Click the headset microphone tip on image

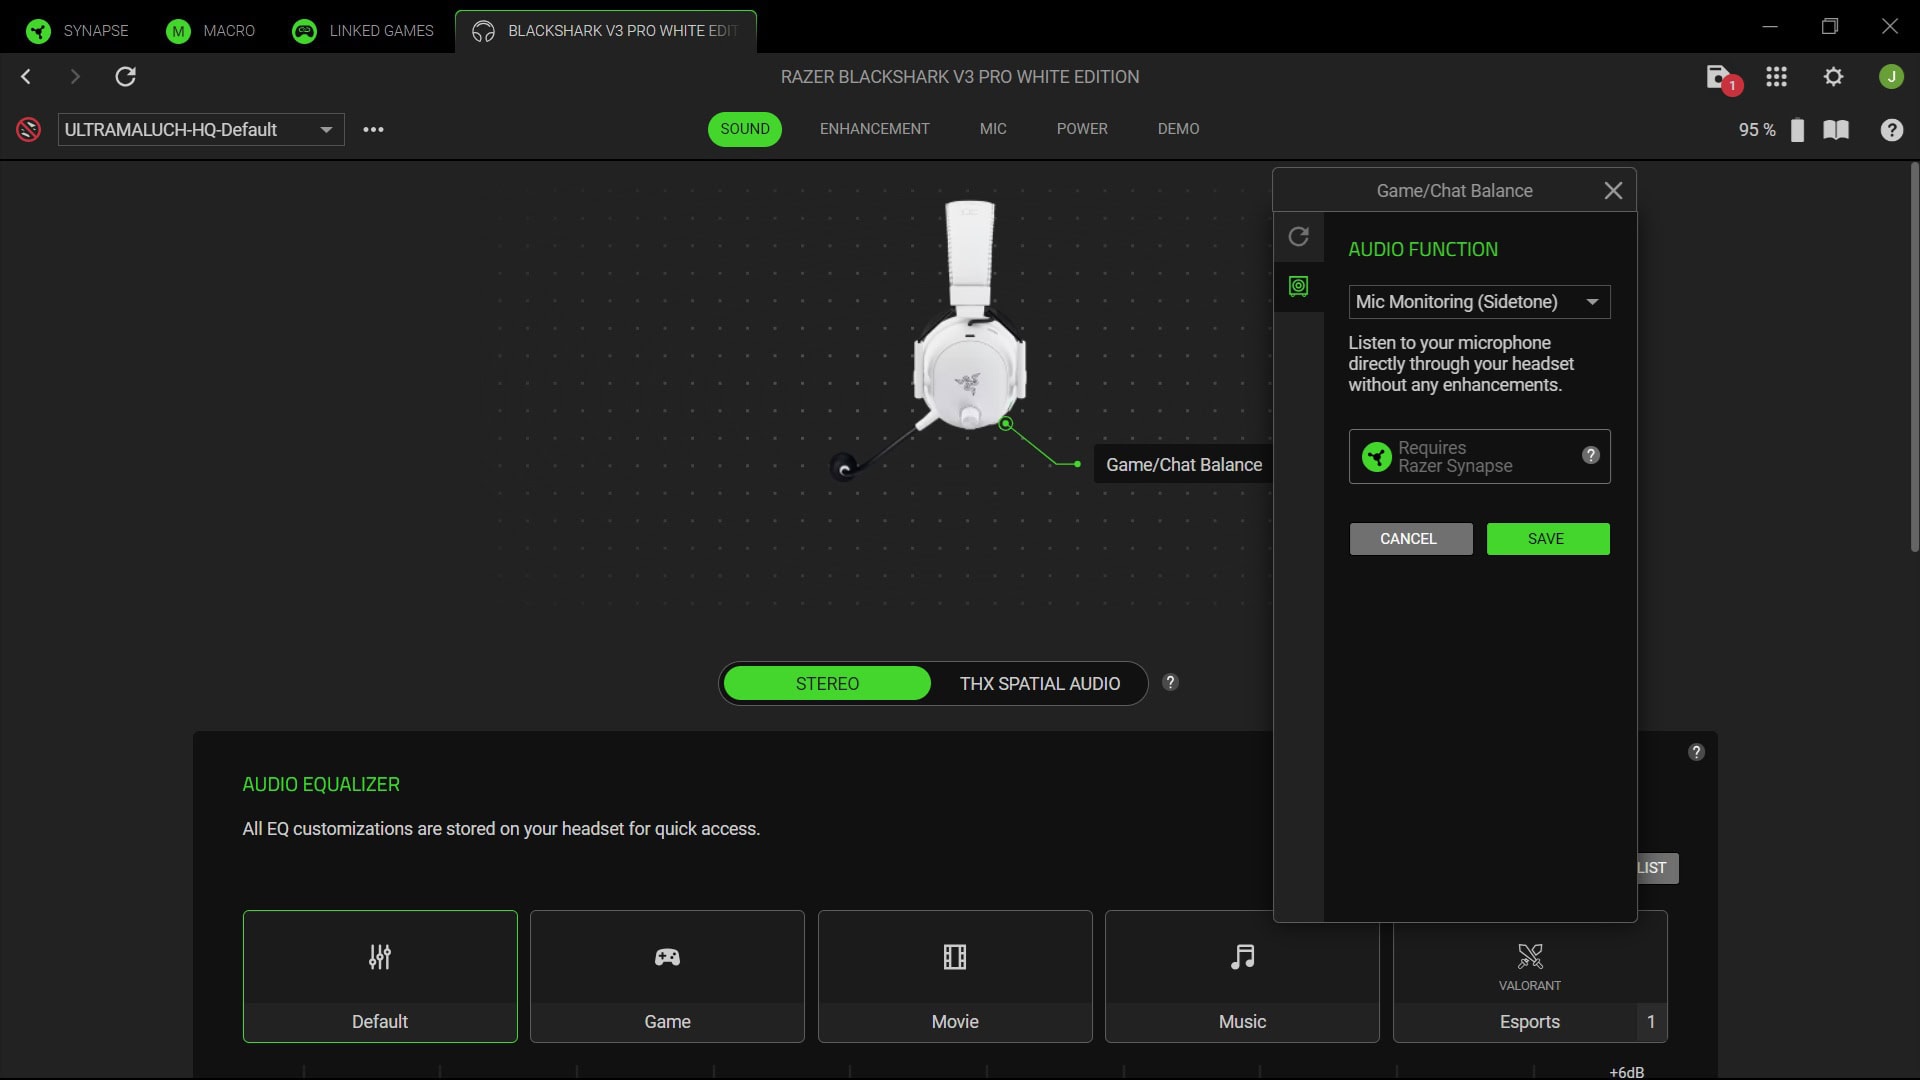[x=844, y=467]
